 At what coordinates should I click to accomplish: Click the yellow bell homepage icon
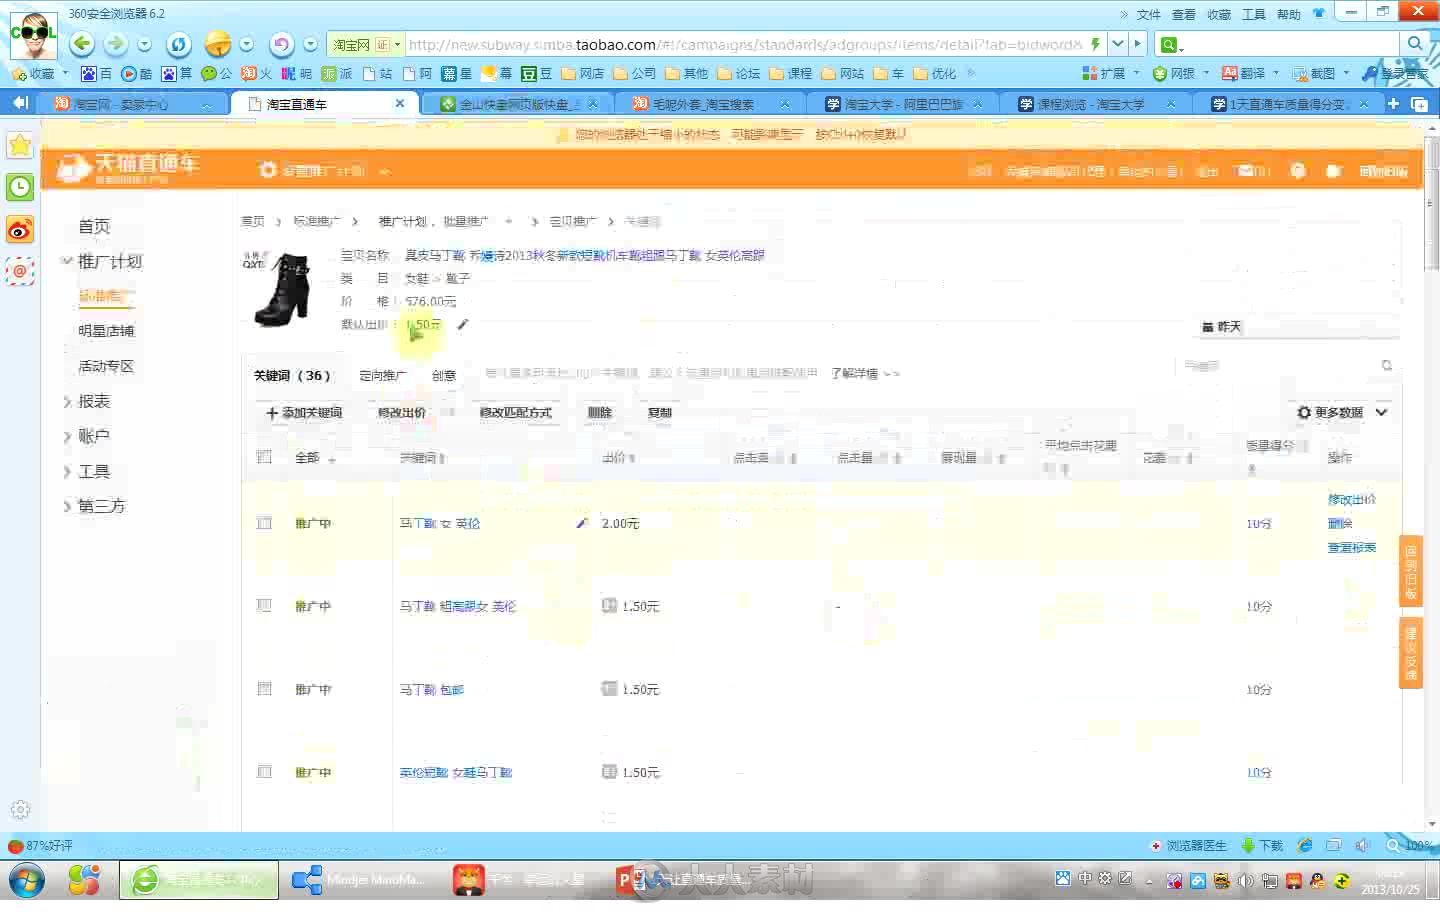coord(217,44)
